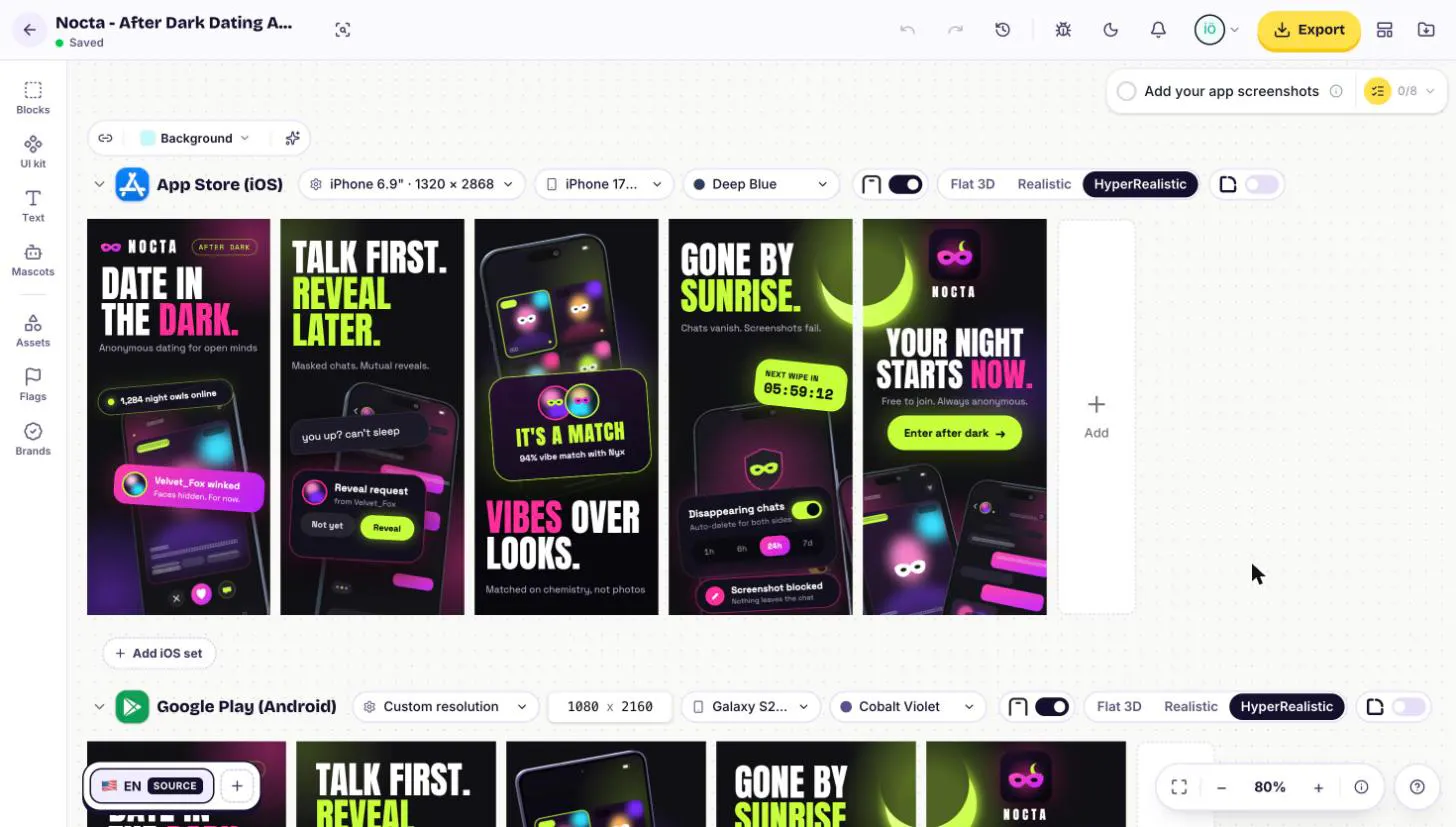This screenshot has width=1456, height=827.
Task: Check the Add your app screenshots circle
Action: tap(1126, 91)
